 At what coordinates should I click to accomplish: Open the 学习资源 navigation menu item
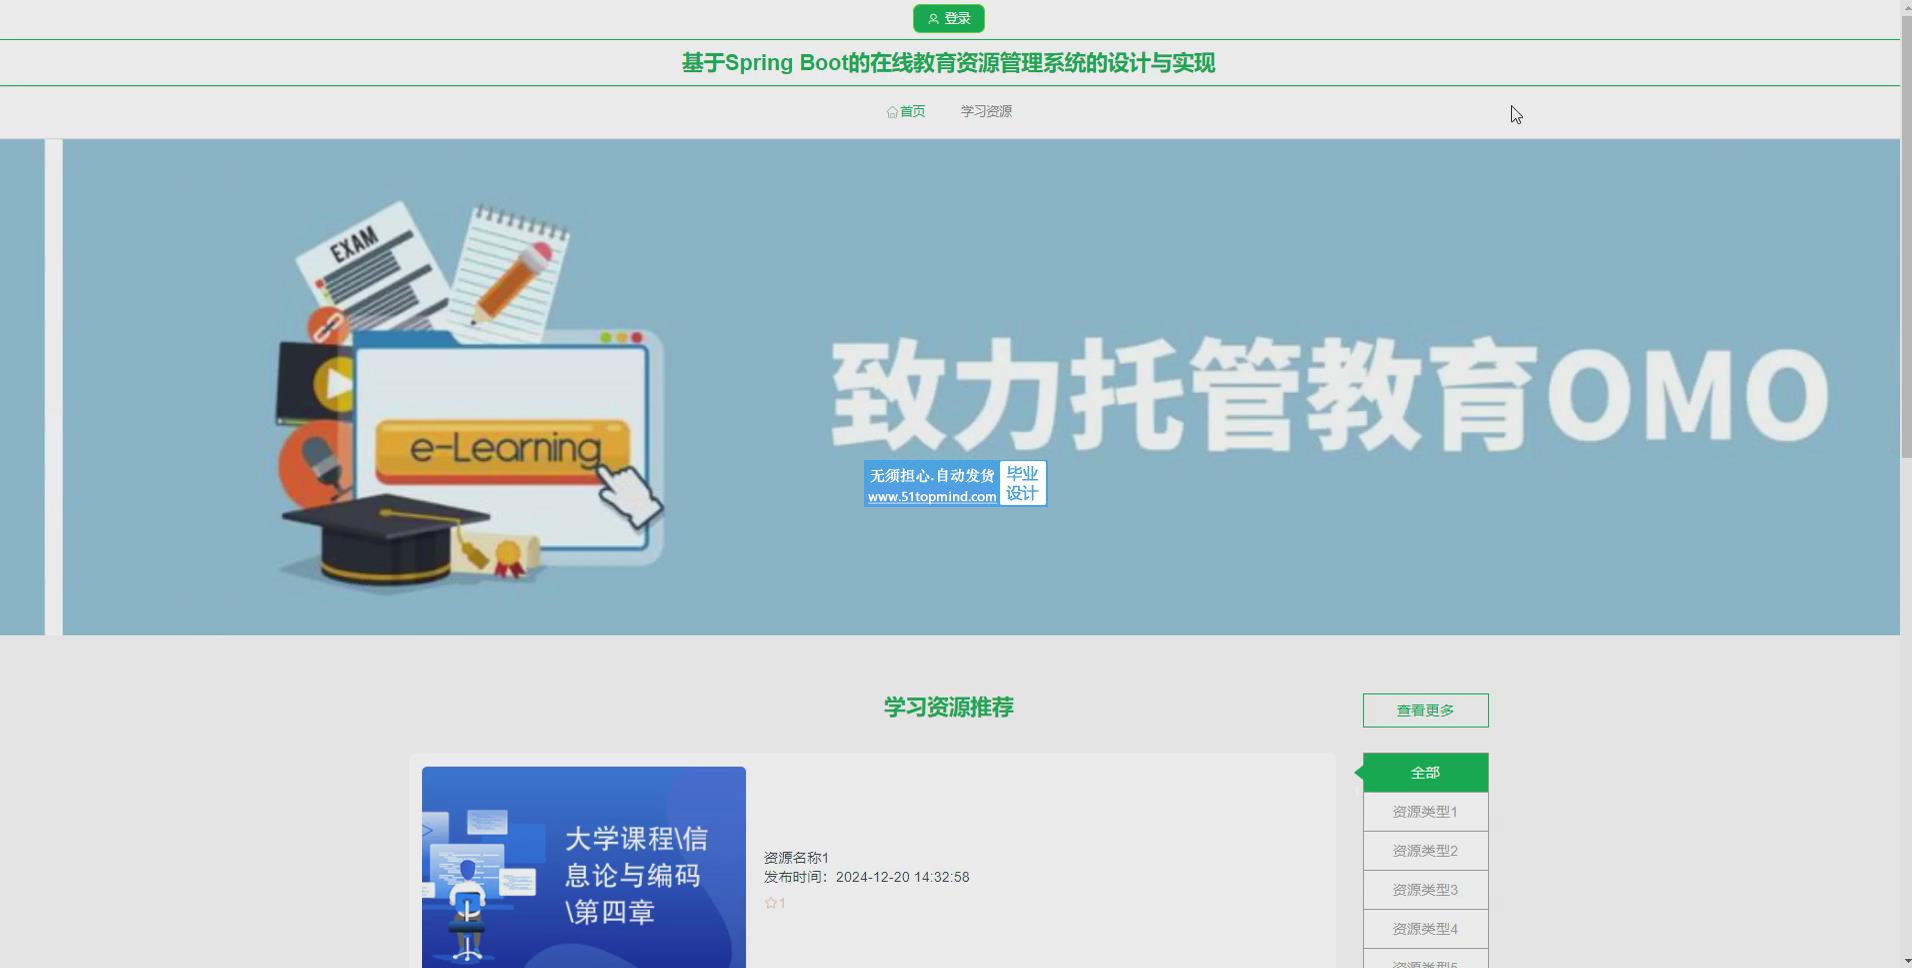(x=986, y=112)
